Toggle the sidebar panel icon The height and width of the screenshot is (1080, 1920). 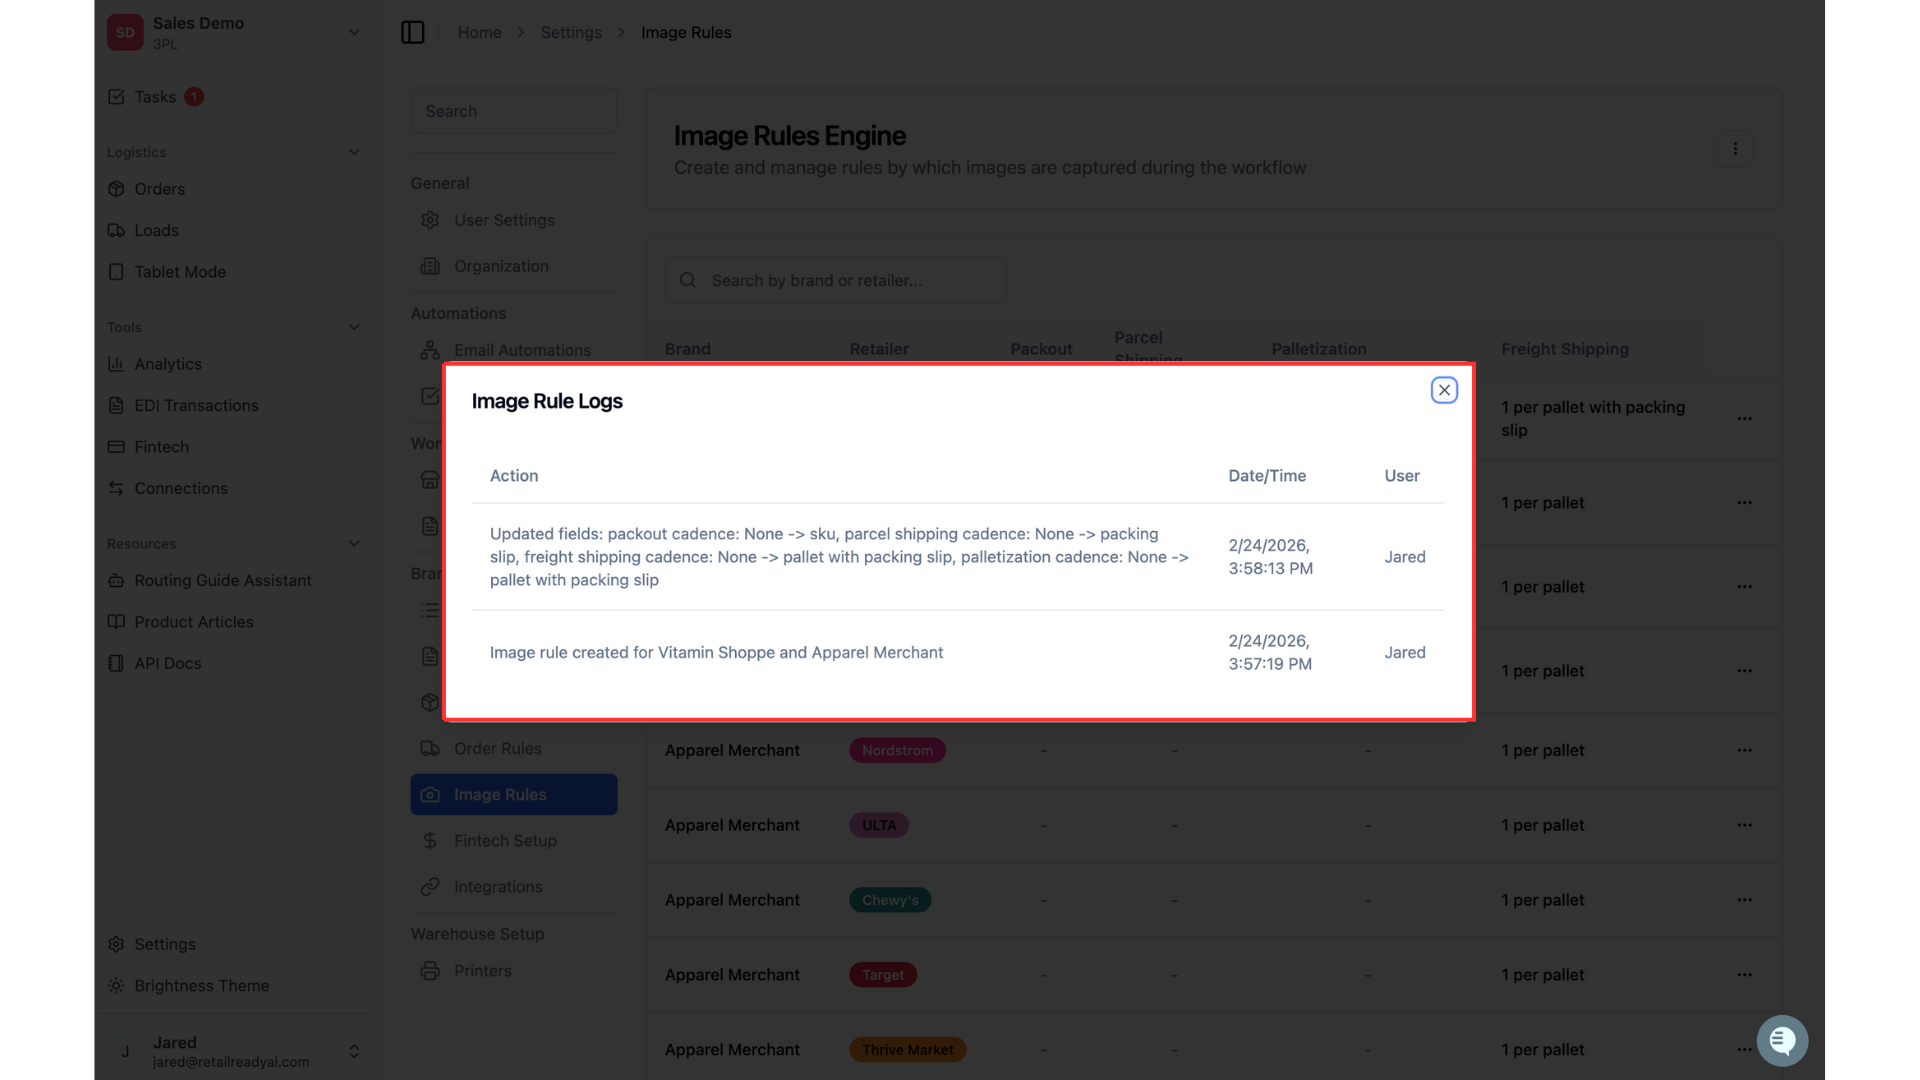pyautogui.click(x=413, y=32)
